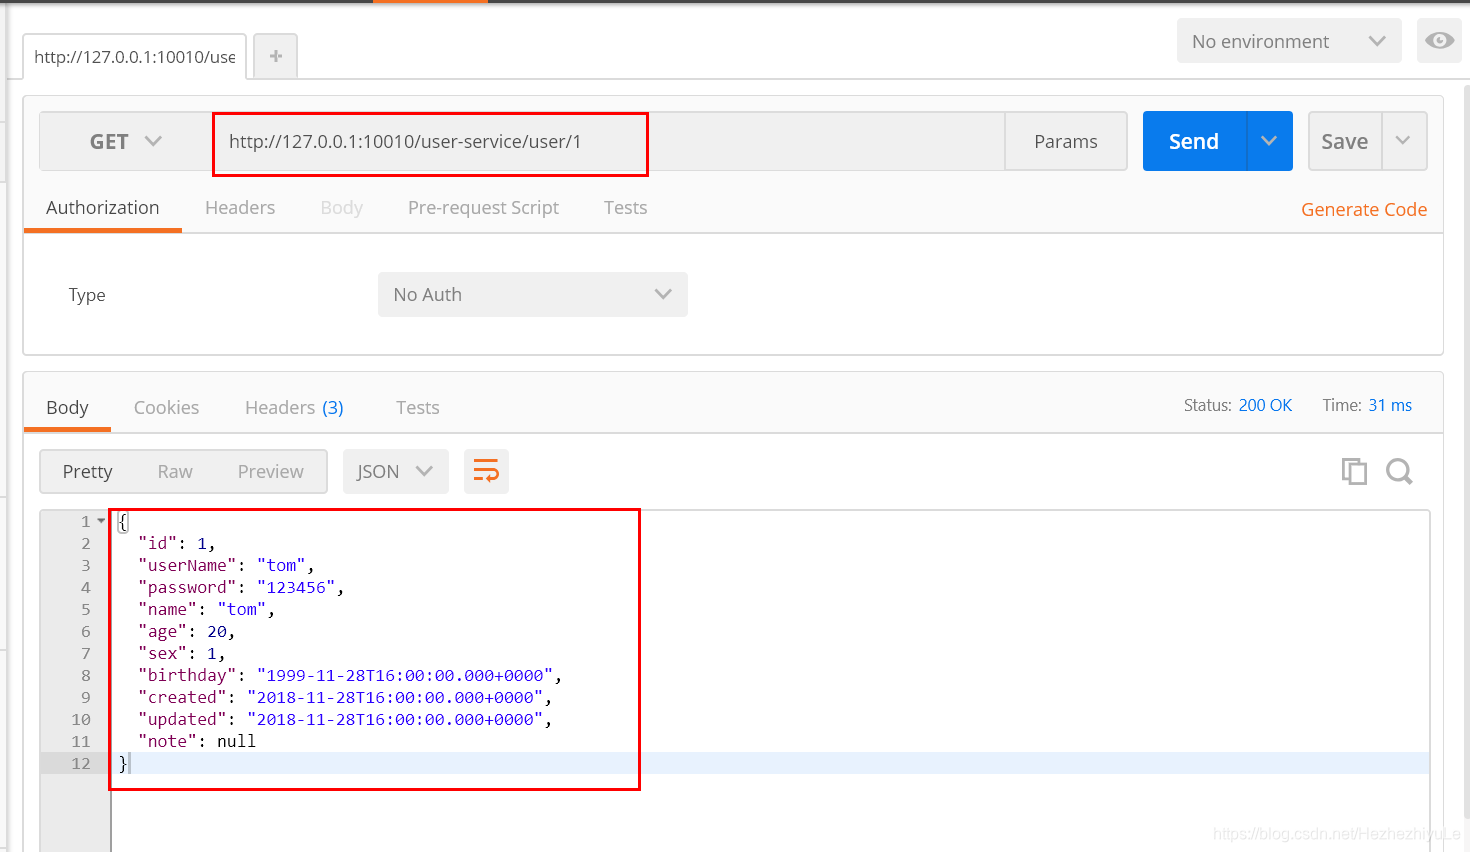This screenshot has height=852, width=1470.
Task: Click line number 12 in gutter
Action: click(81, 763)
